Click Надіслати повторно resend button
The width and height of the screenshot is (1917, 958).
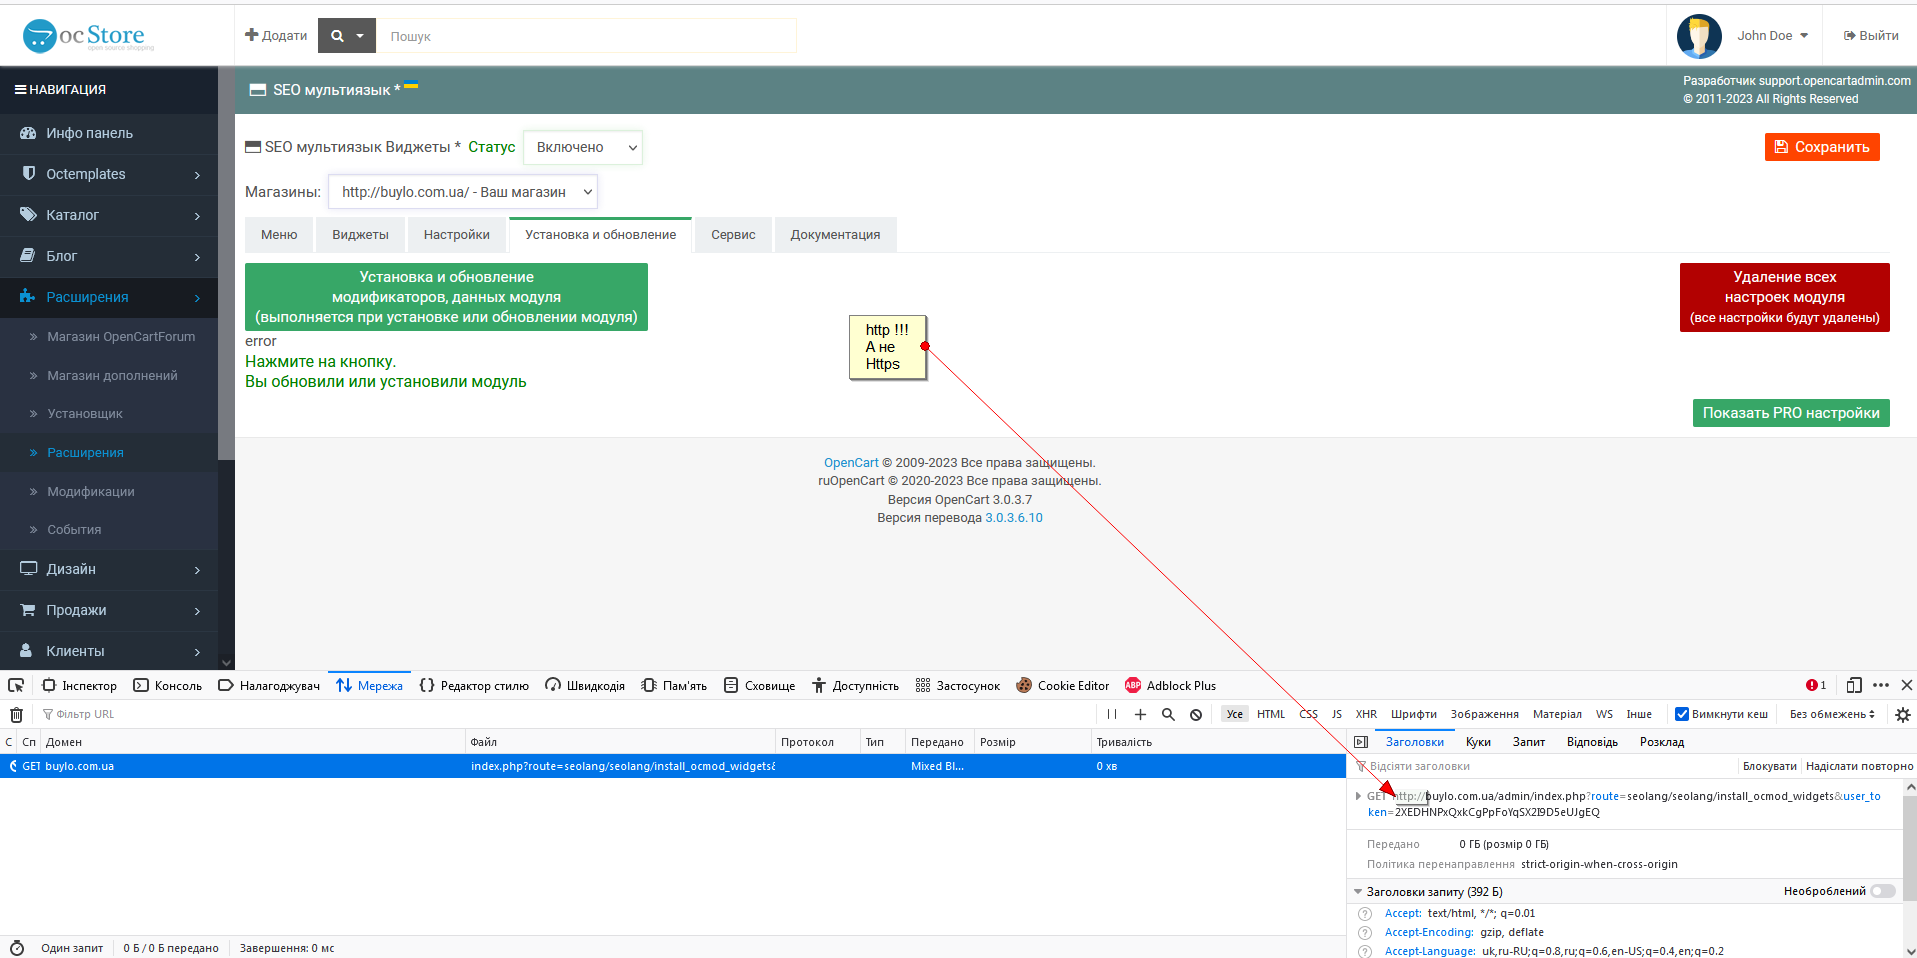[x=1859, y=766]
